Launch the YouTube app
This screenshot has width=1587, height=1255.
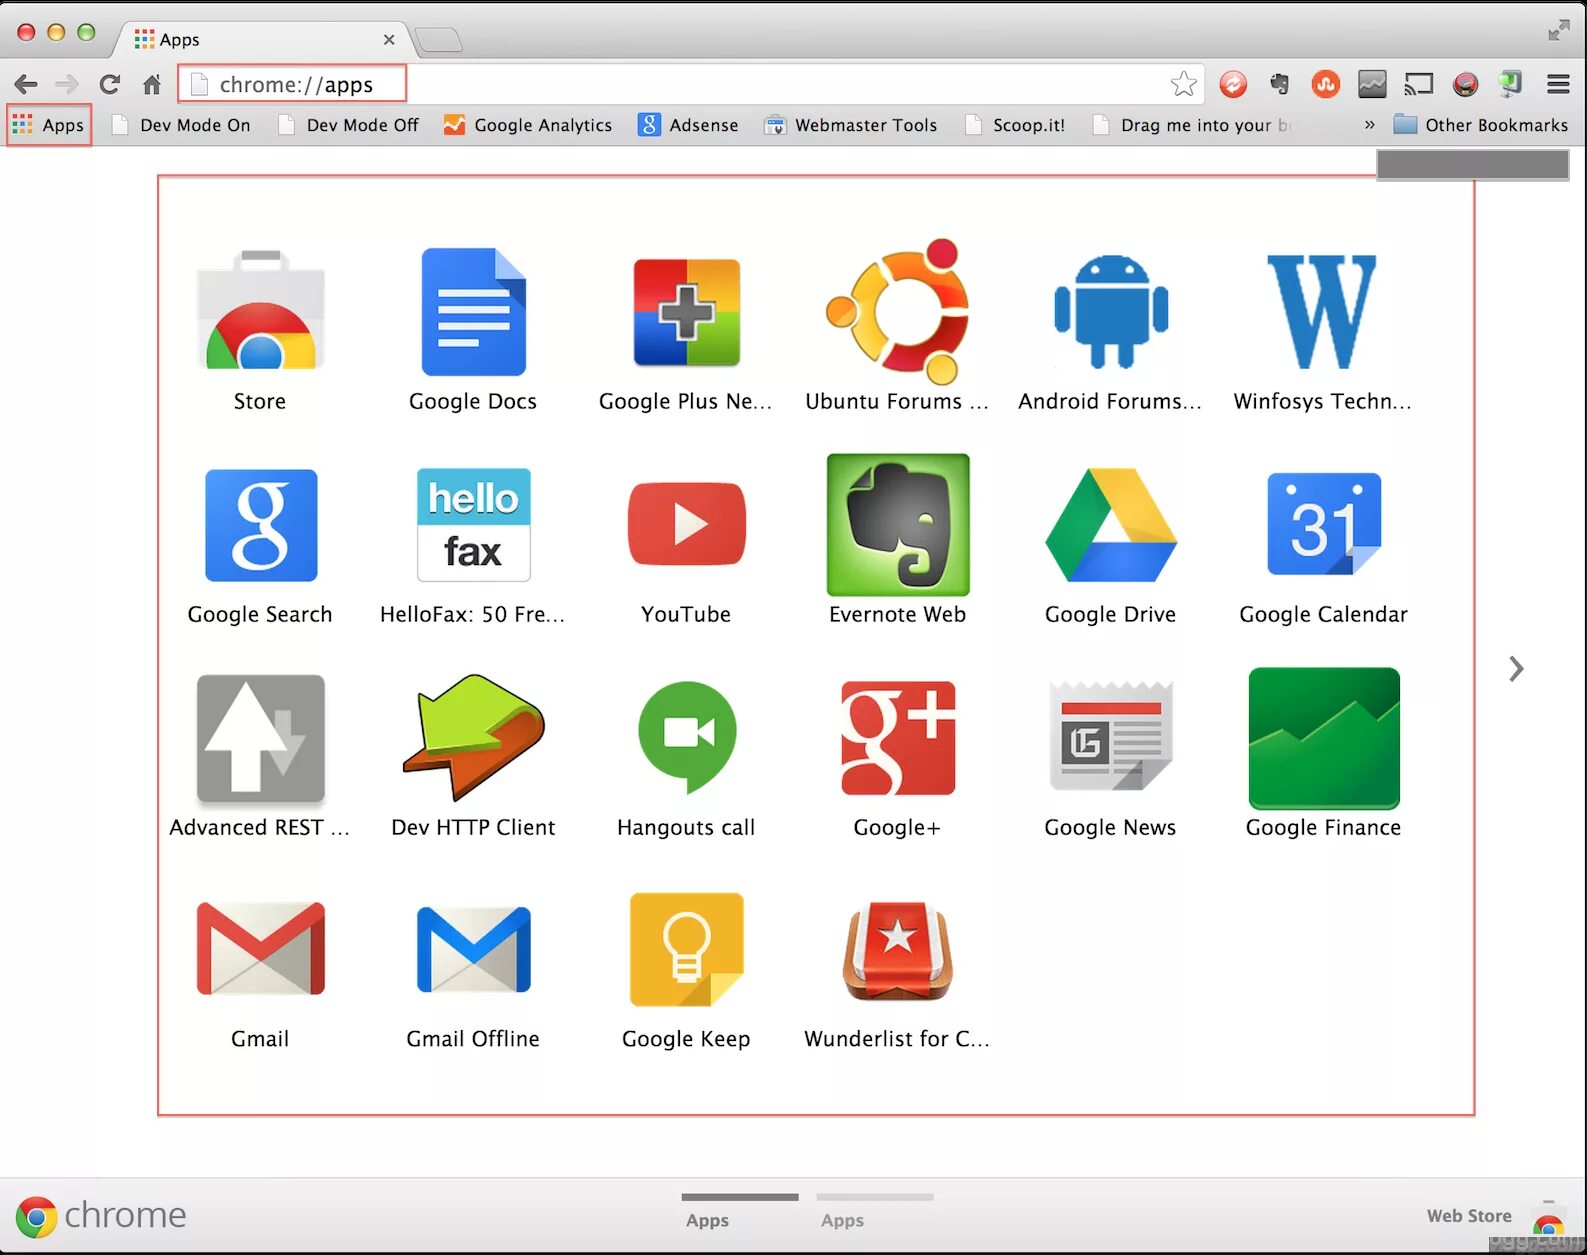pos(686,524)
